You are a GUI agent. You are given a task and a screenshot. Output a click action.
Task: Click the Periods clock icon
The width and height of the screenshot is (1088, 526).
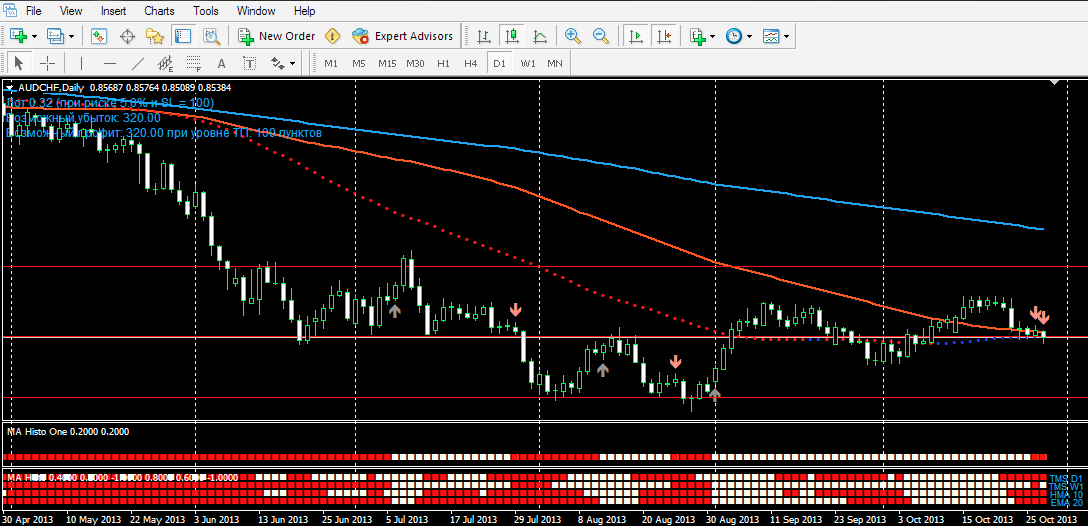click(x=733, y=36)
